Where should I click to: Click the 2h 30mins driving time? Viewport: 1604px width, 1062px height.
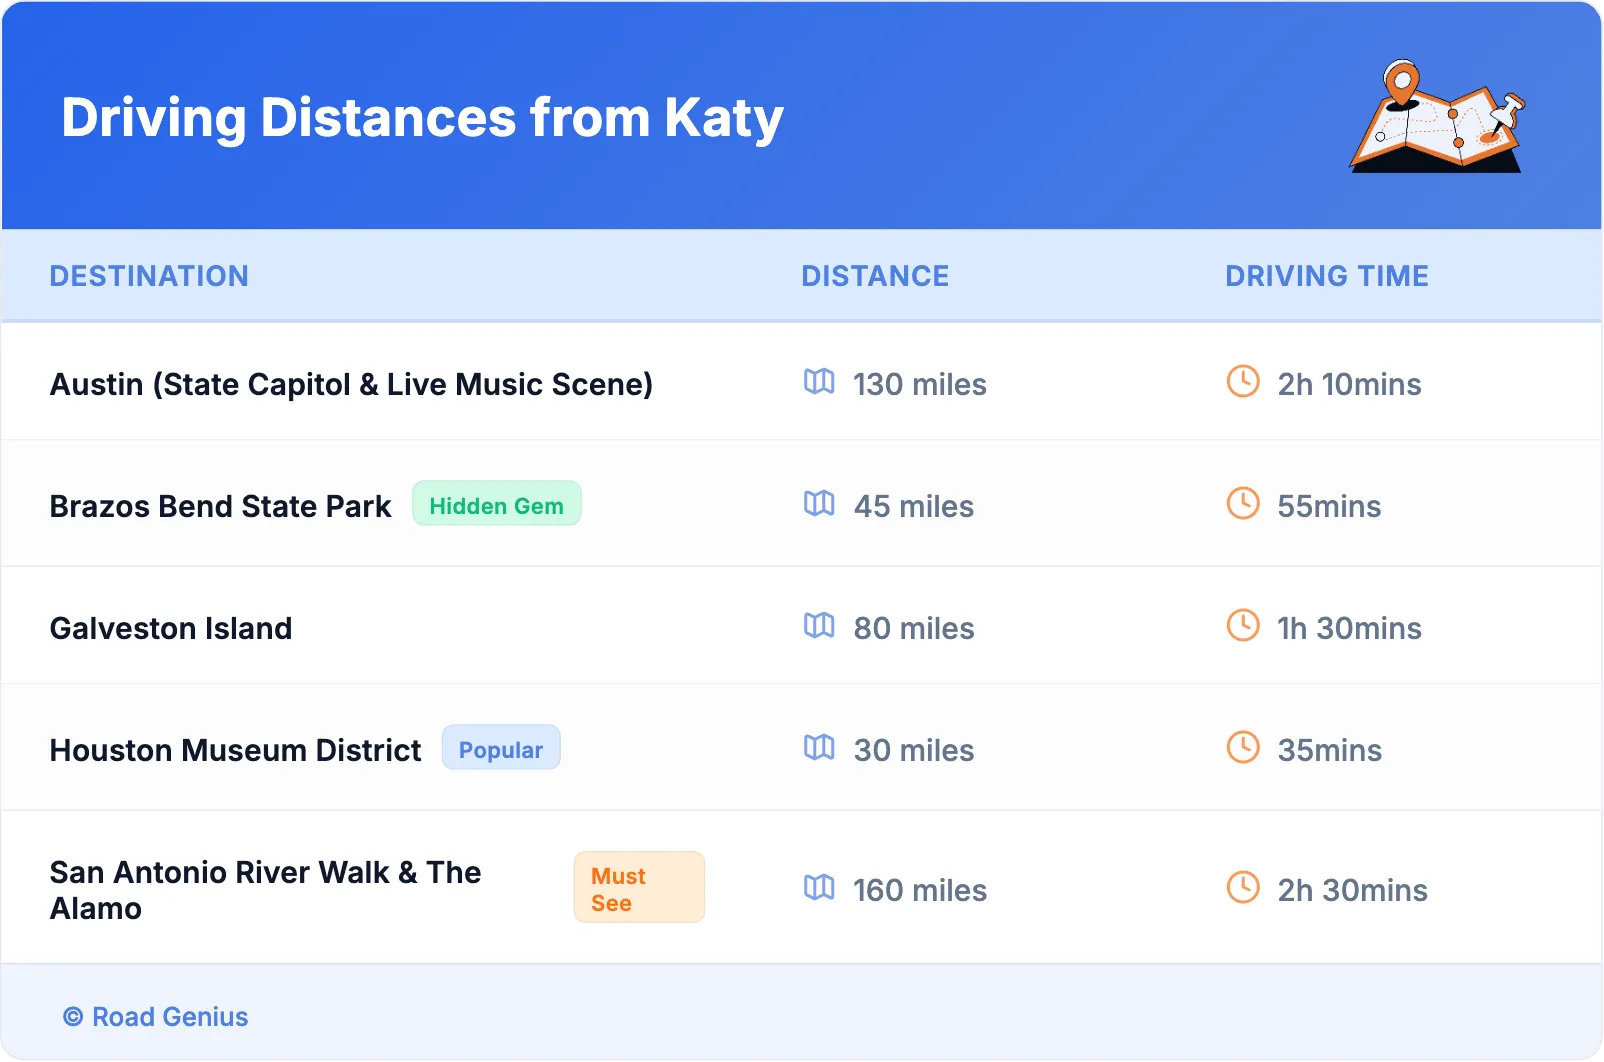(1353, 890)
